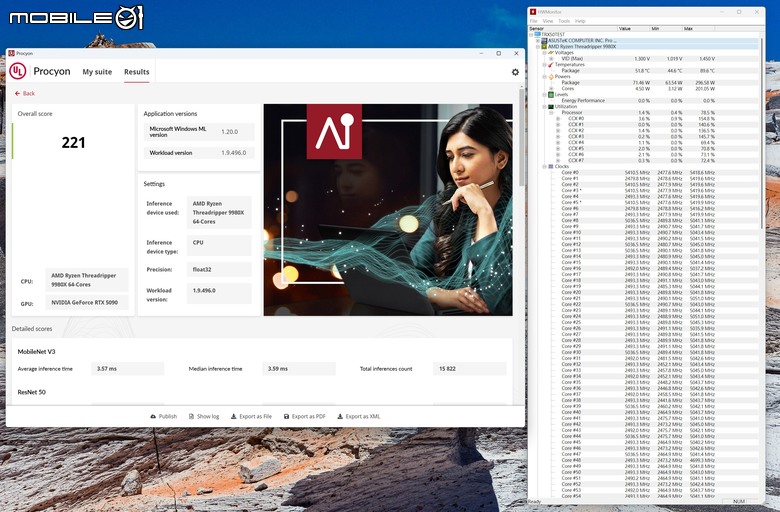Image resolution: width=780 pixels, height=512 pixels.
Task: Click the cloud Publish icon
Action: (x=153, y=416)
